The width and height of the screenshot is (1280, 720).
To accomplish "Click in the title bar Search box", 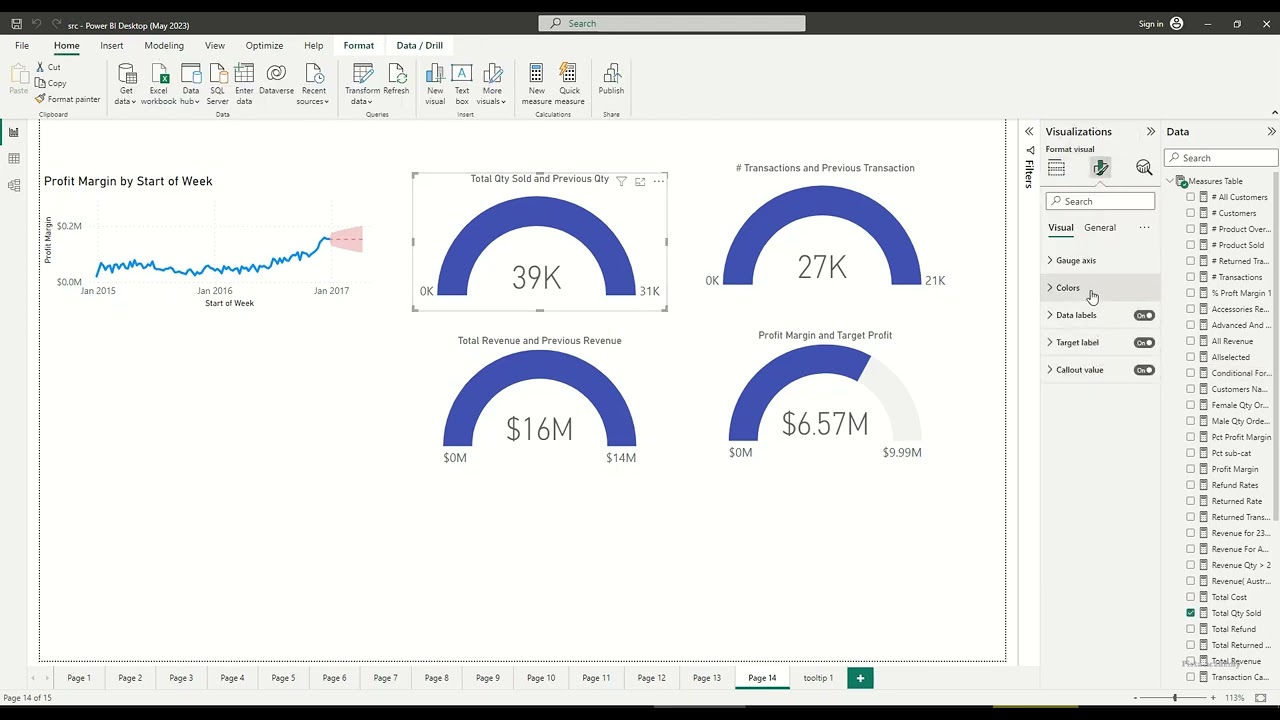I will tap(672, 24).
